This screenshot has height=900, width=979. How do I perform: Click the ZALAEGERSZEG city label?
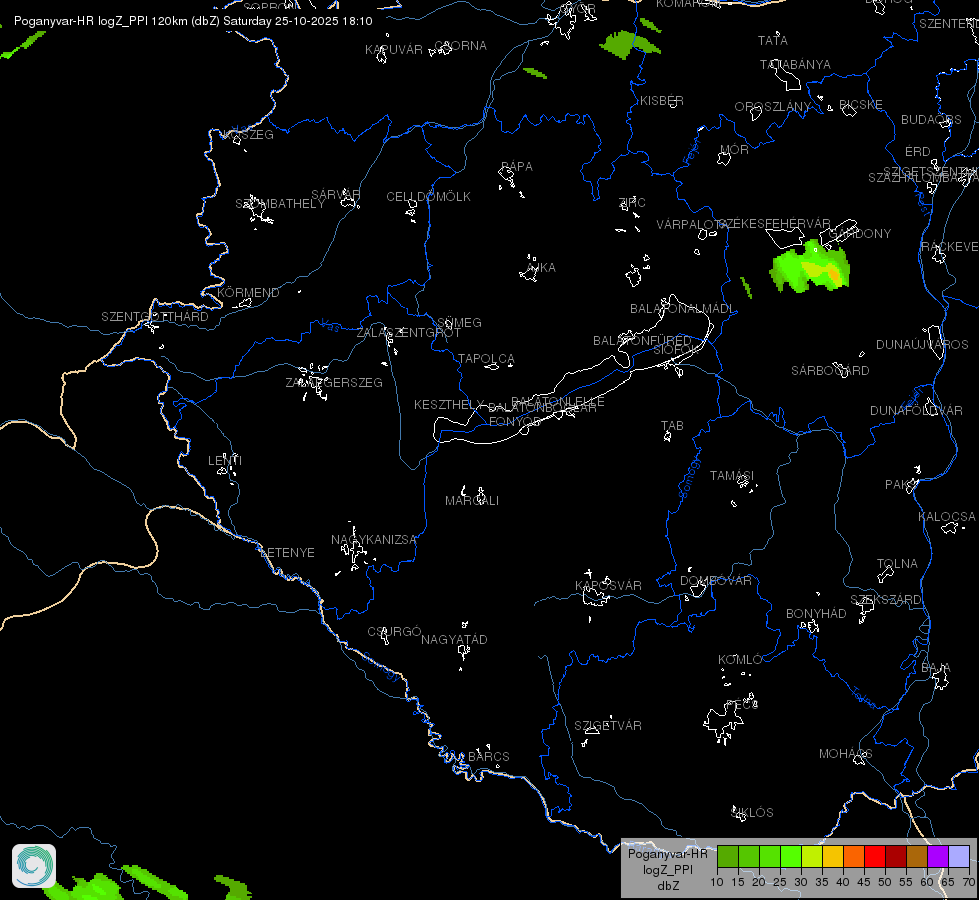pyautogui.click(x=334, y=382)
